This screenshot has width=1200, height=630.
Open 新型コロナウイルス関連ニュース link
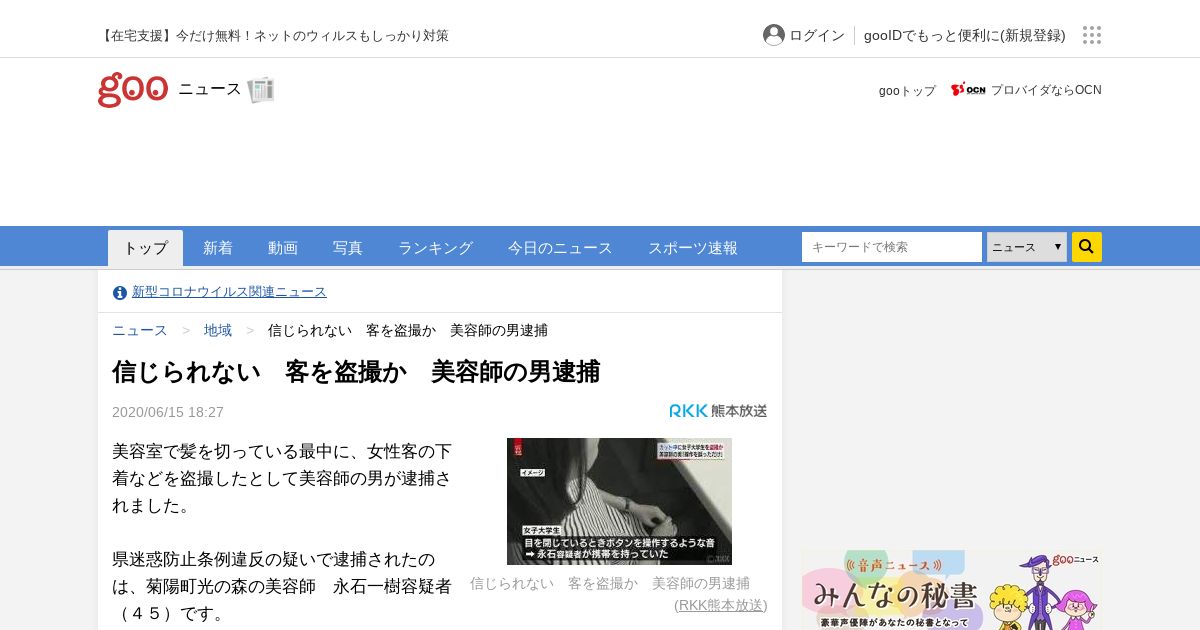click(x=229, y=292)
